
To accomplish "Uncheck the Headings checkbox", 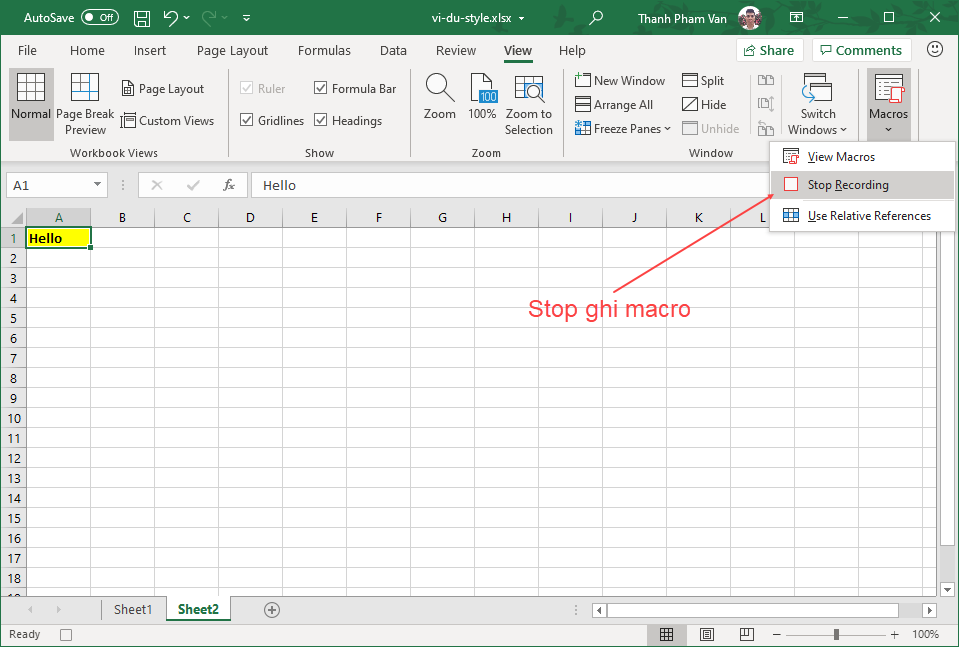I will coord(320,120).
